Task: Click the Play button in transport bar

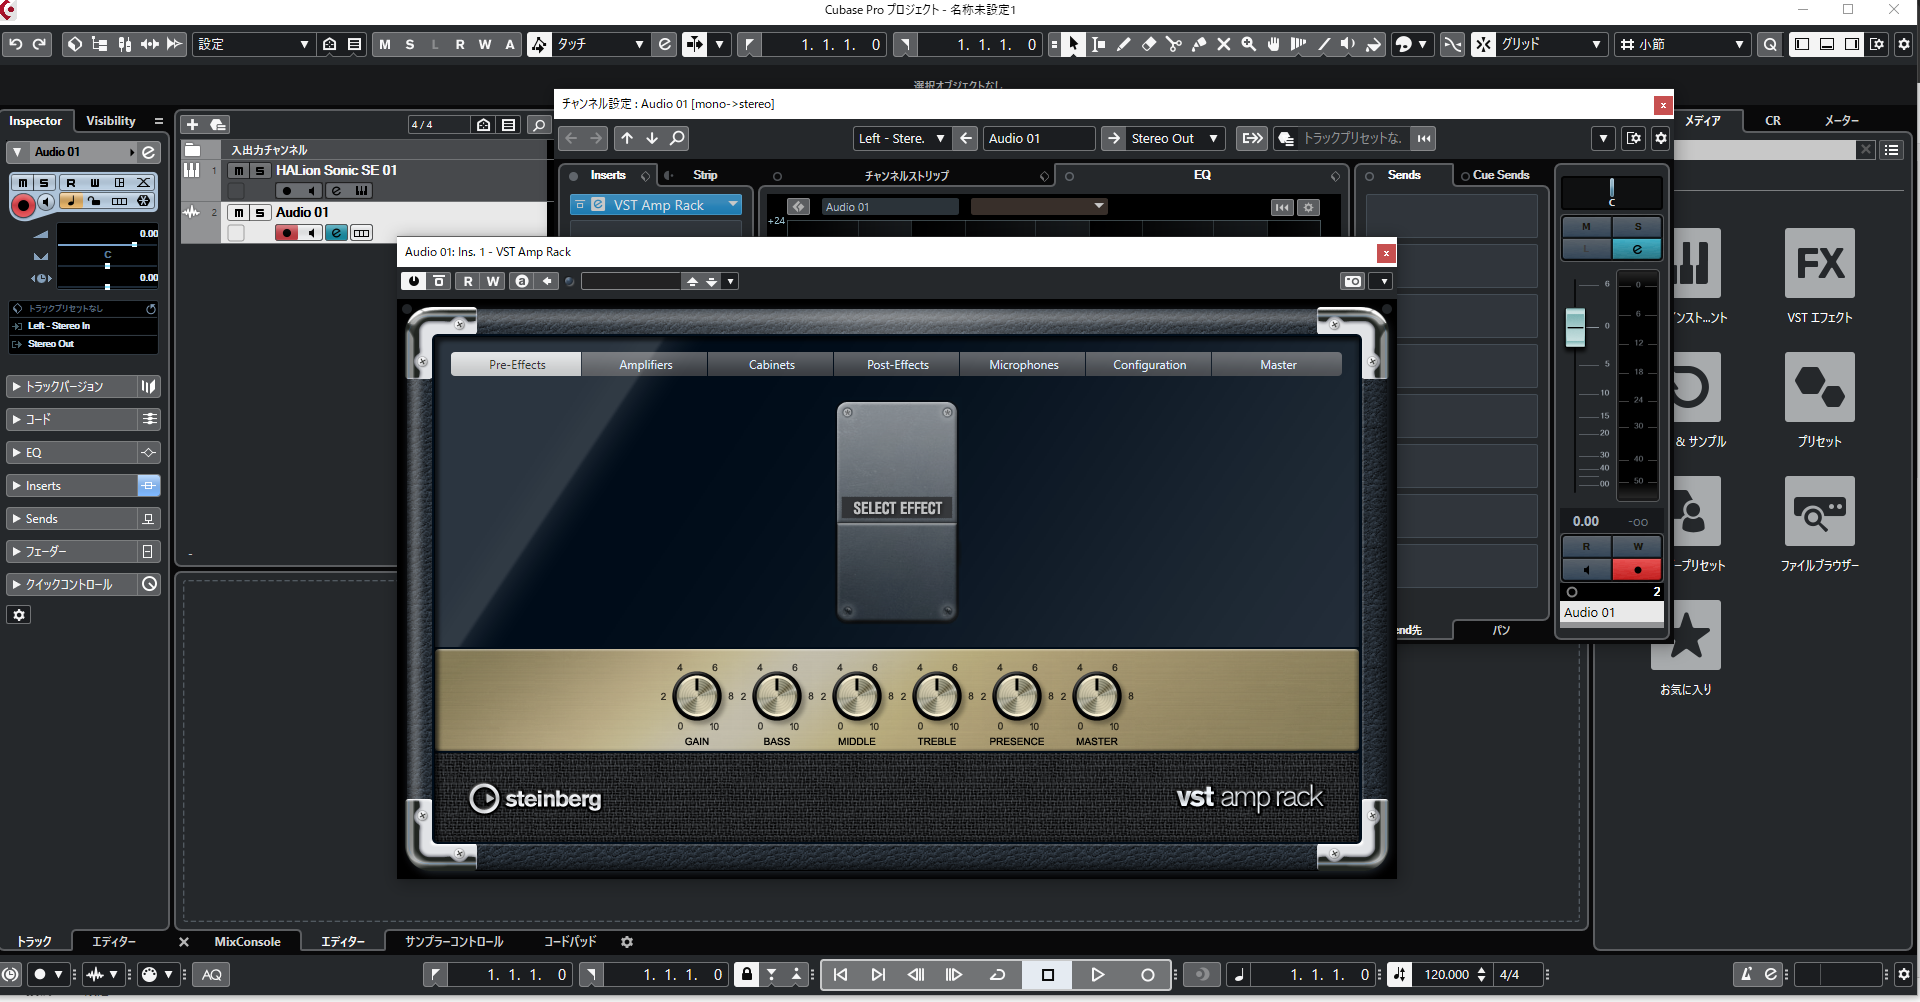Action: (1097, 975)
